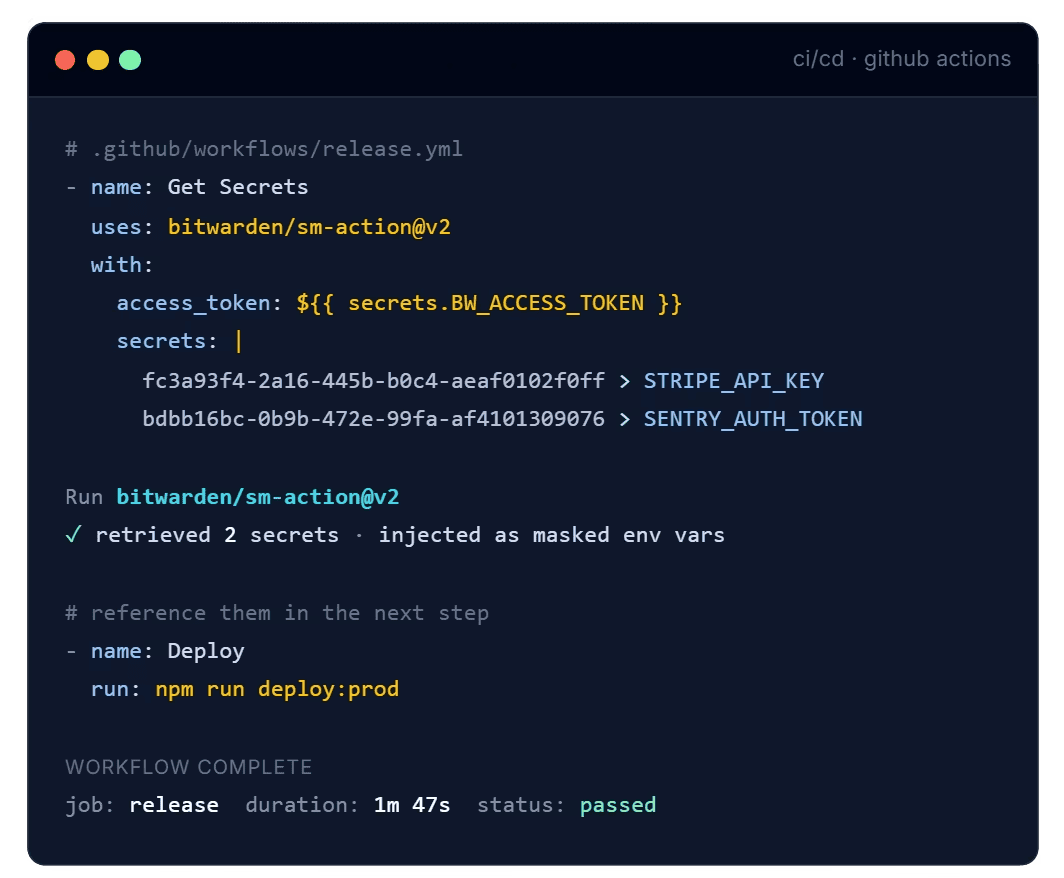Image resolution: width=1064 pixels, height=878 pixels.
Task: Click 'bitwarden/sm-action@v2' in the uses line
Action: (309, 227)
